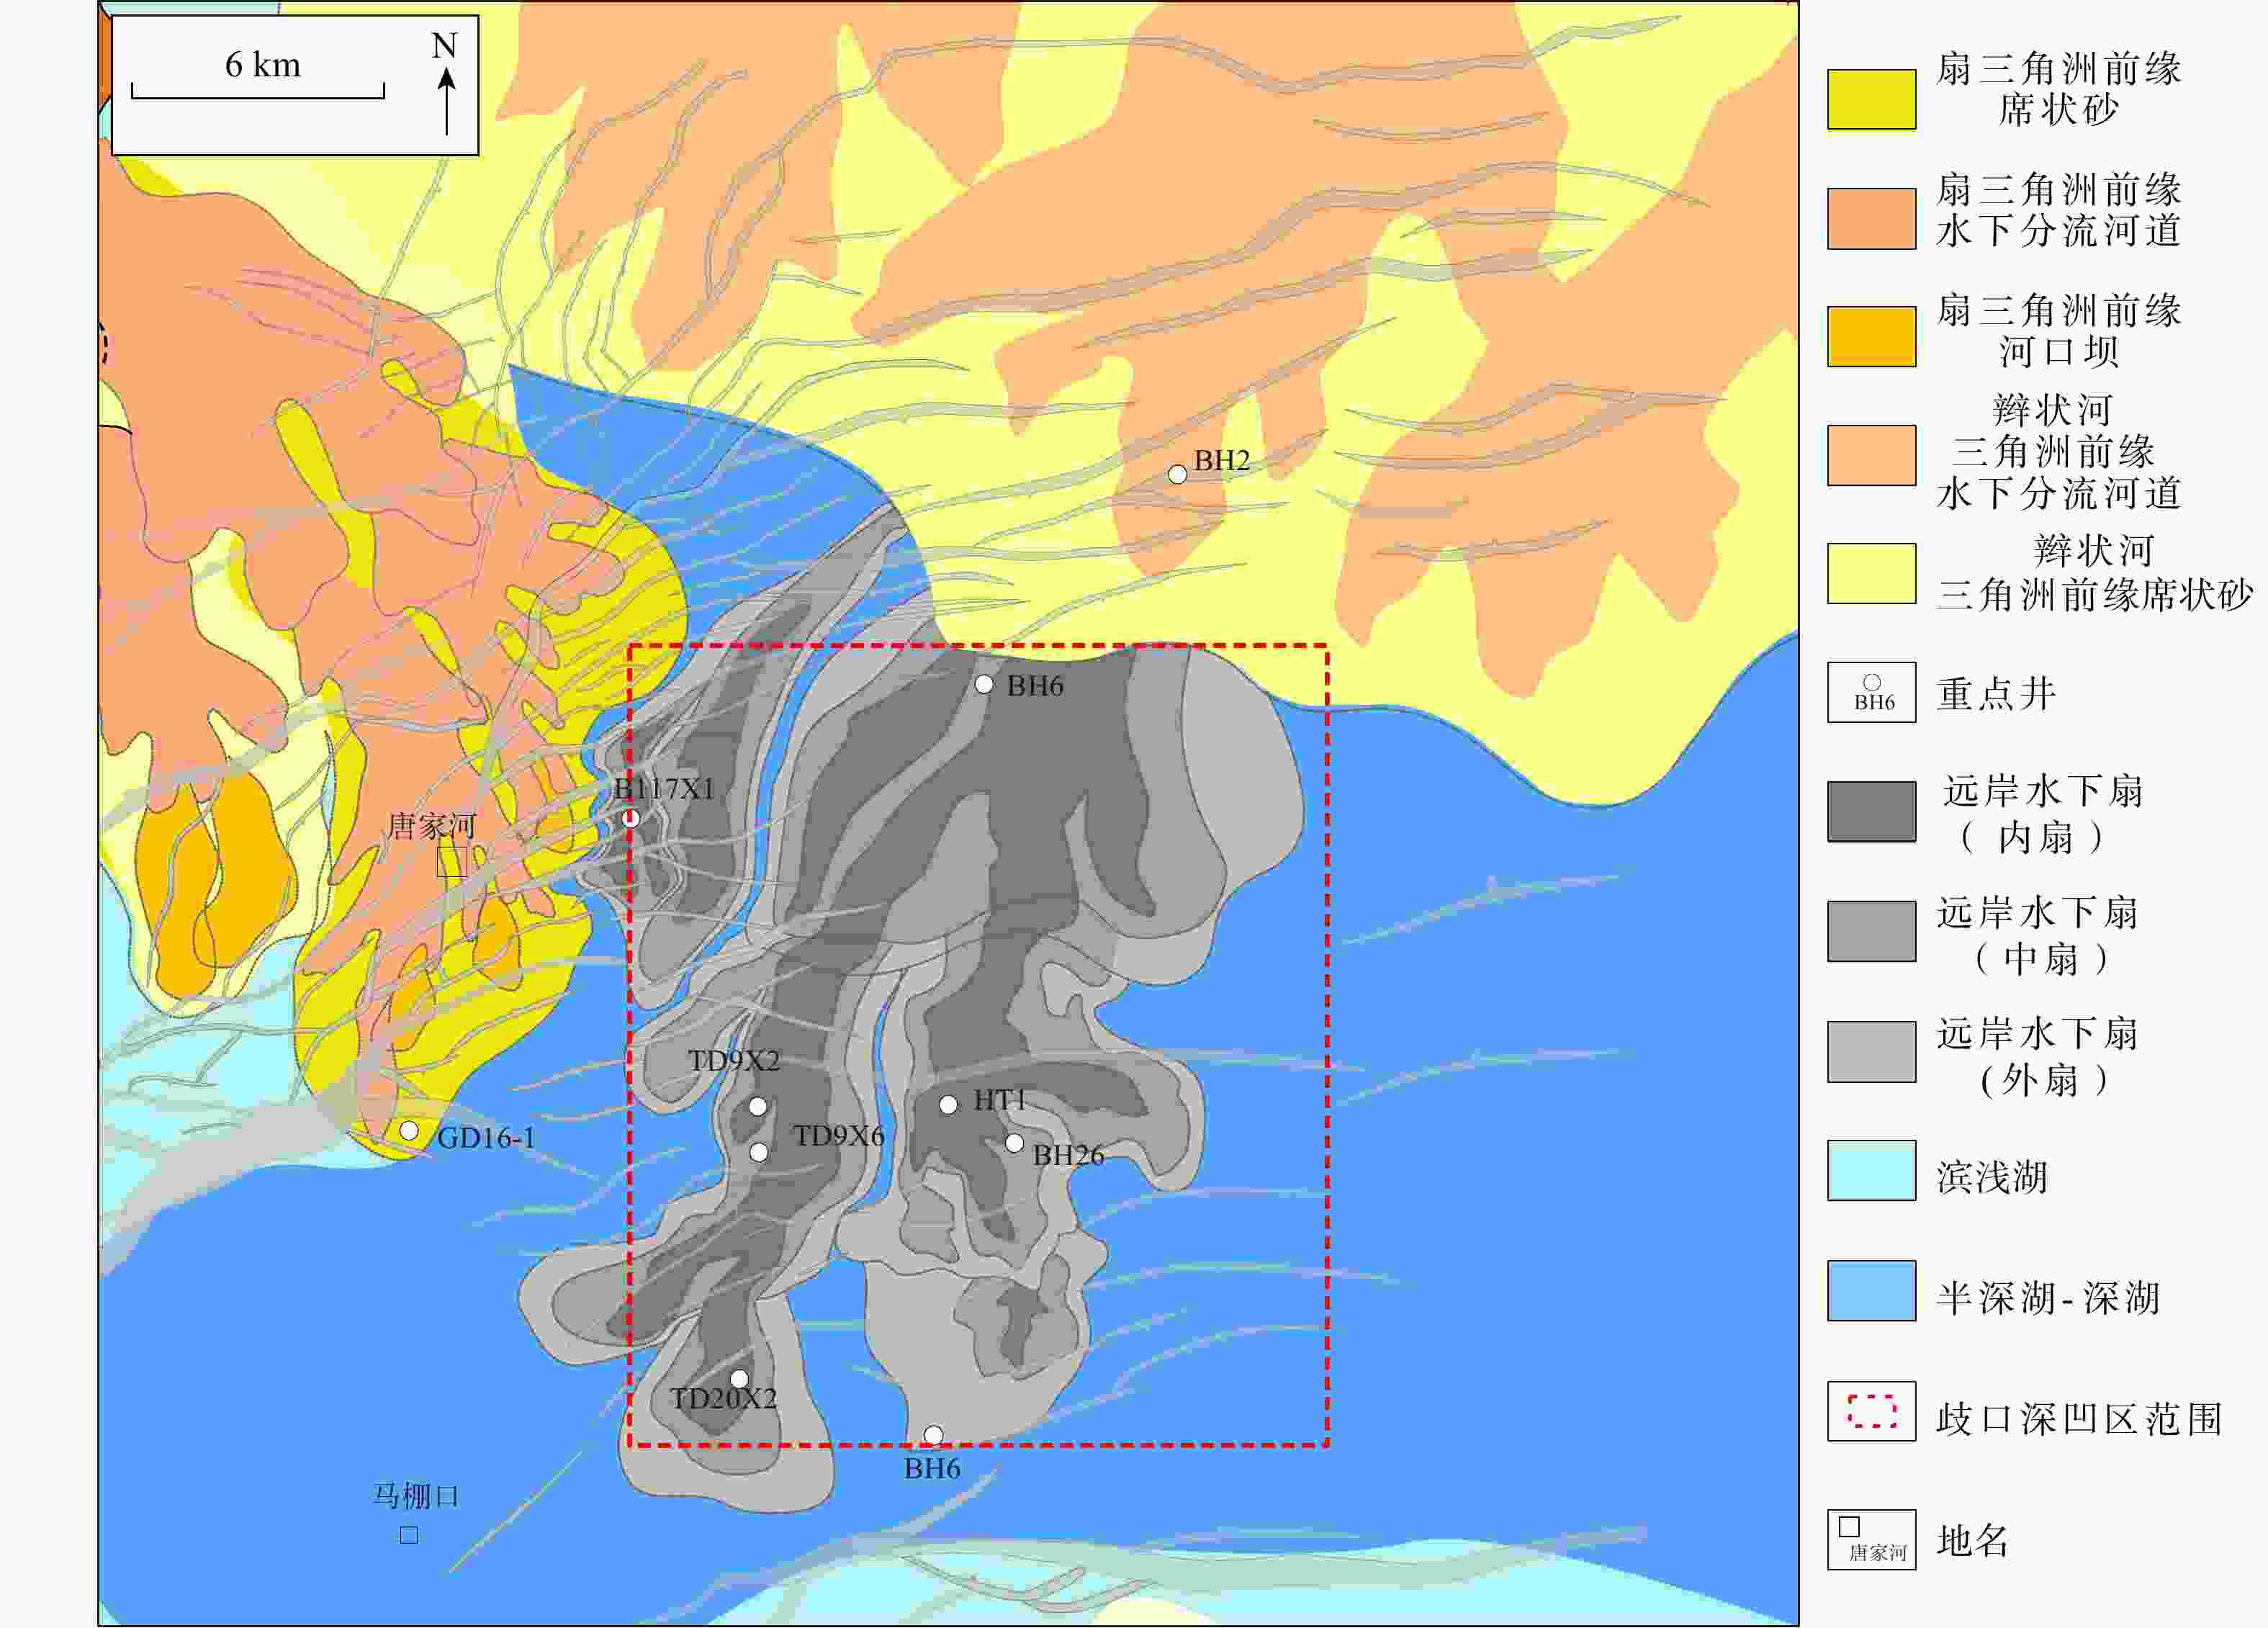
Task: Click legend text '远岸水下扇(中扇)'
Action: click(2038, 935)
